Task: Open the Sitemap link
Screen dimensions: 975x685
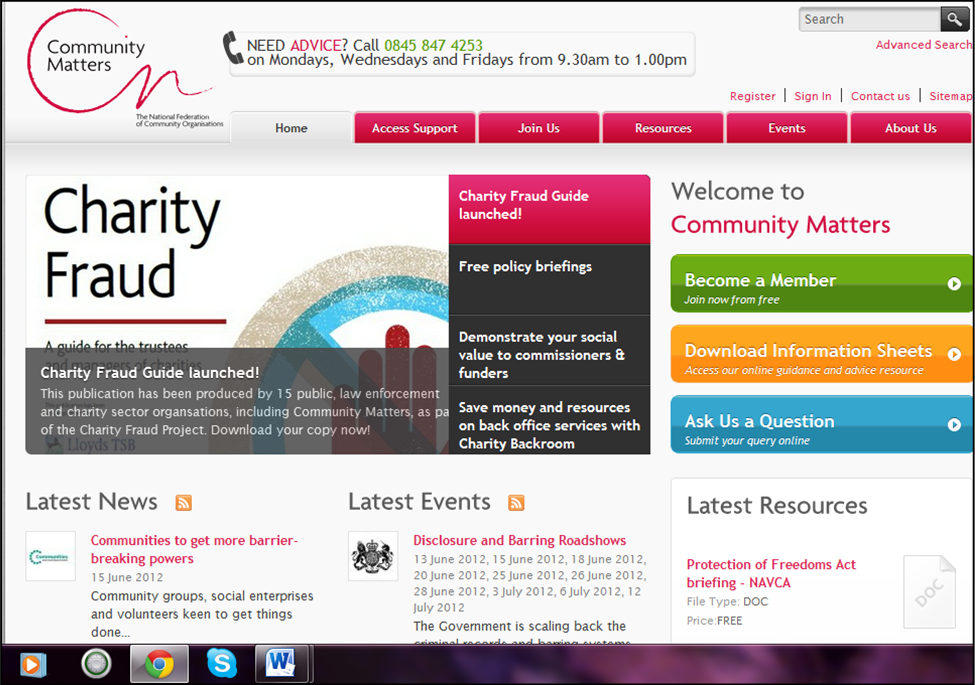Action: pos(950,96)
